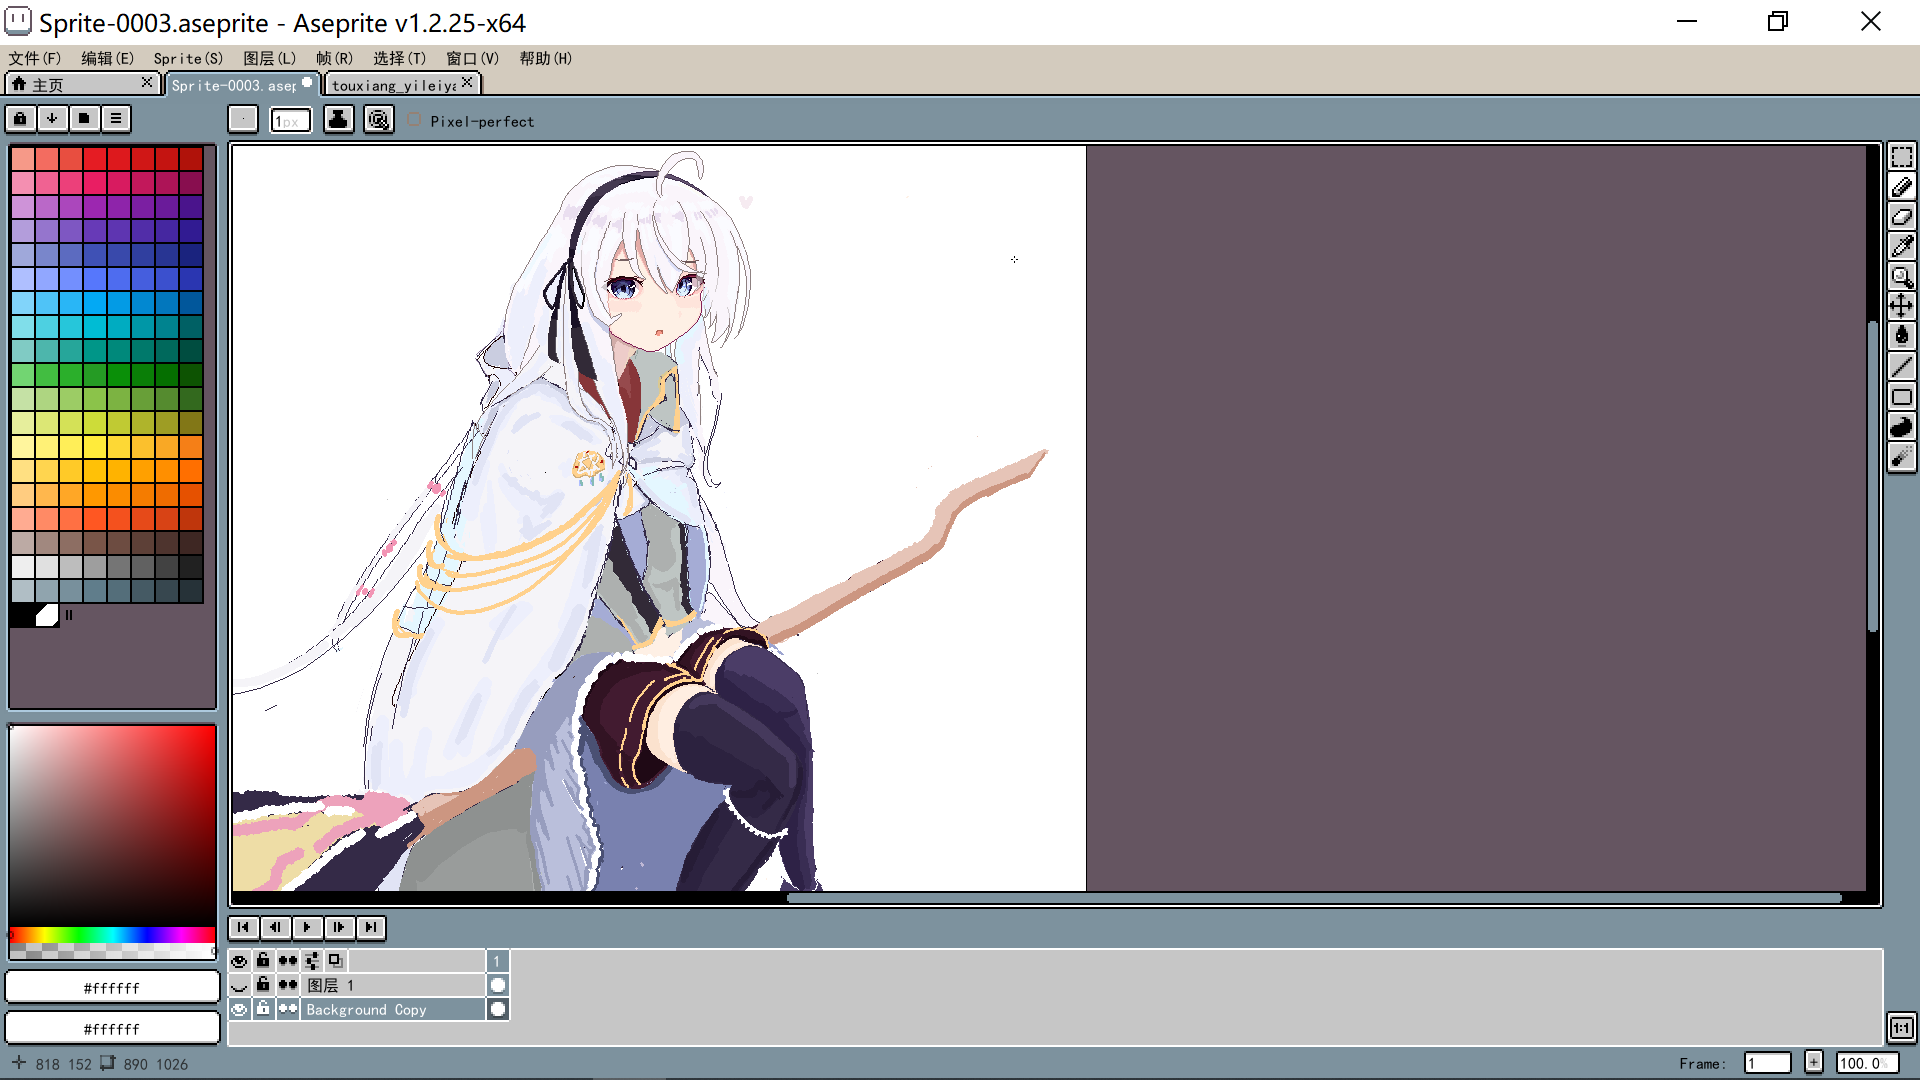Click the foreground color #ffffff field
Screen dimensions: 1920x1080
tap(112, 988)
